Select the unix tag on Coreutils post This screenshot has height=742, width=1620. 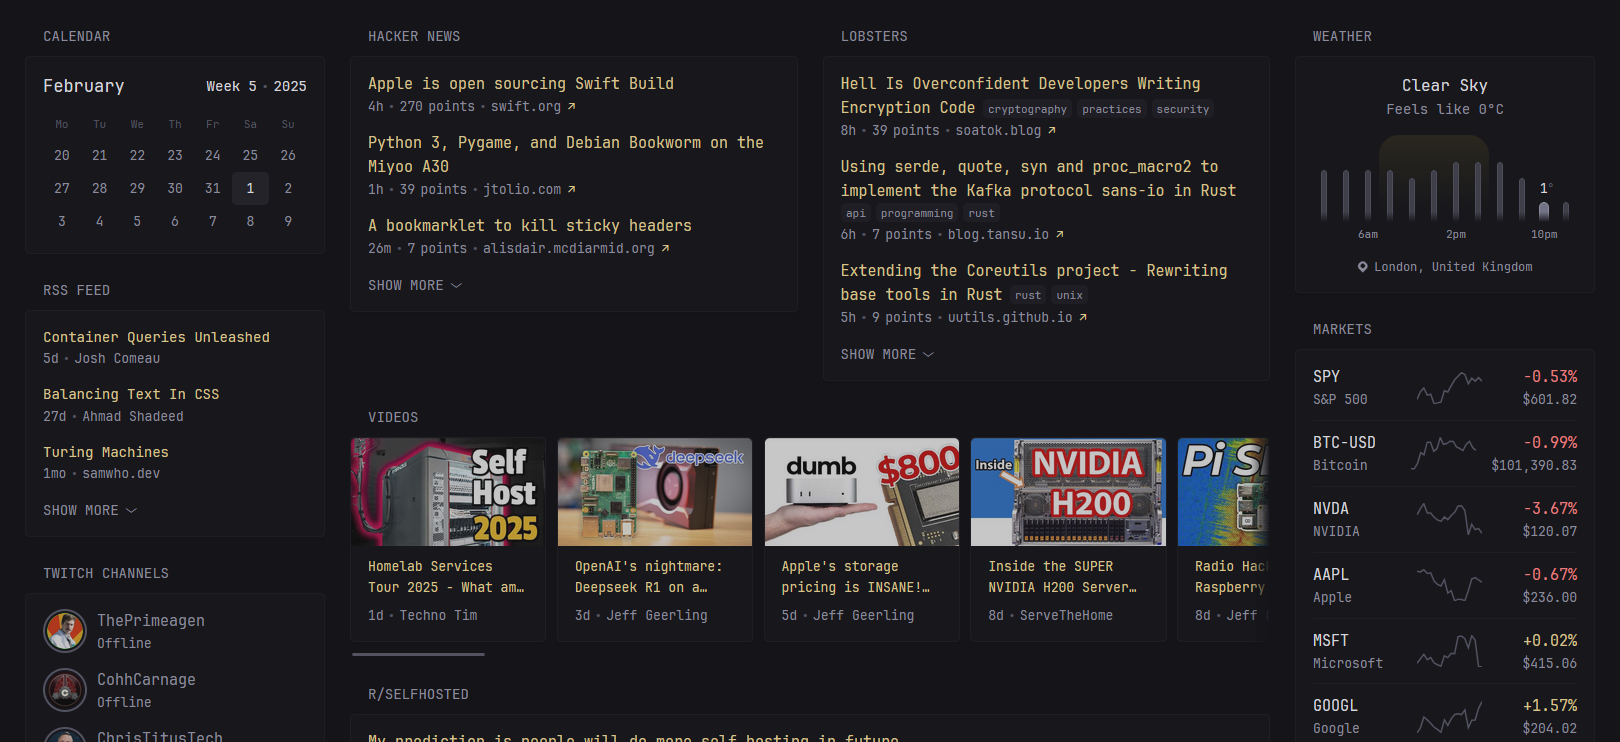[x=1069, y=296]
